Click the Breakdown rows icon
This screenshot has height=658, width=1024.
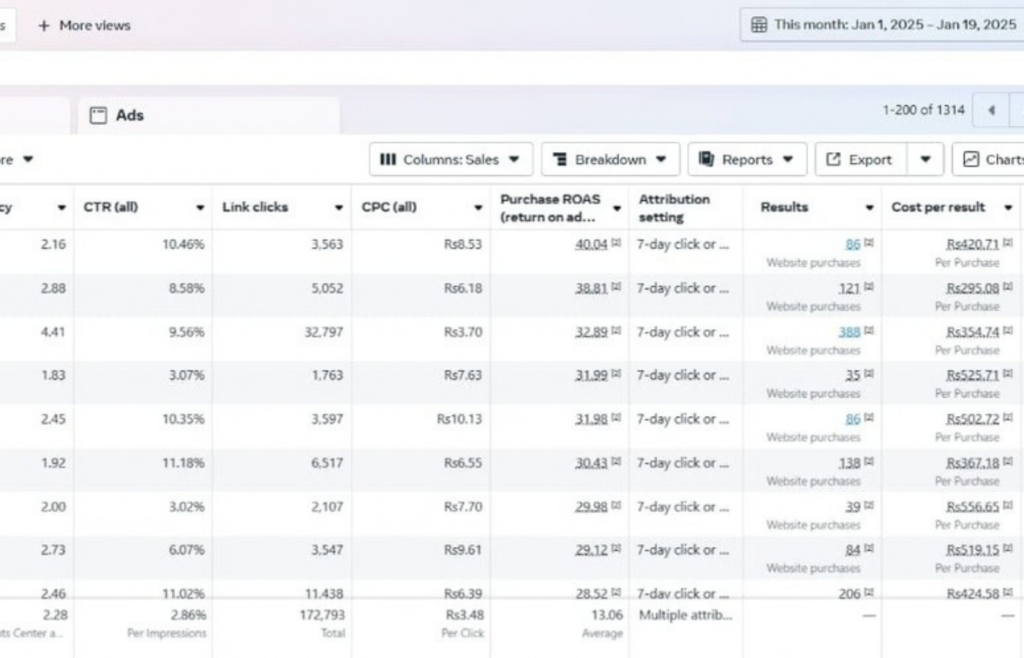pos(560,159)
